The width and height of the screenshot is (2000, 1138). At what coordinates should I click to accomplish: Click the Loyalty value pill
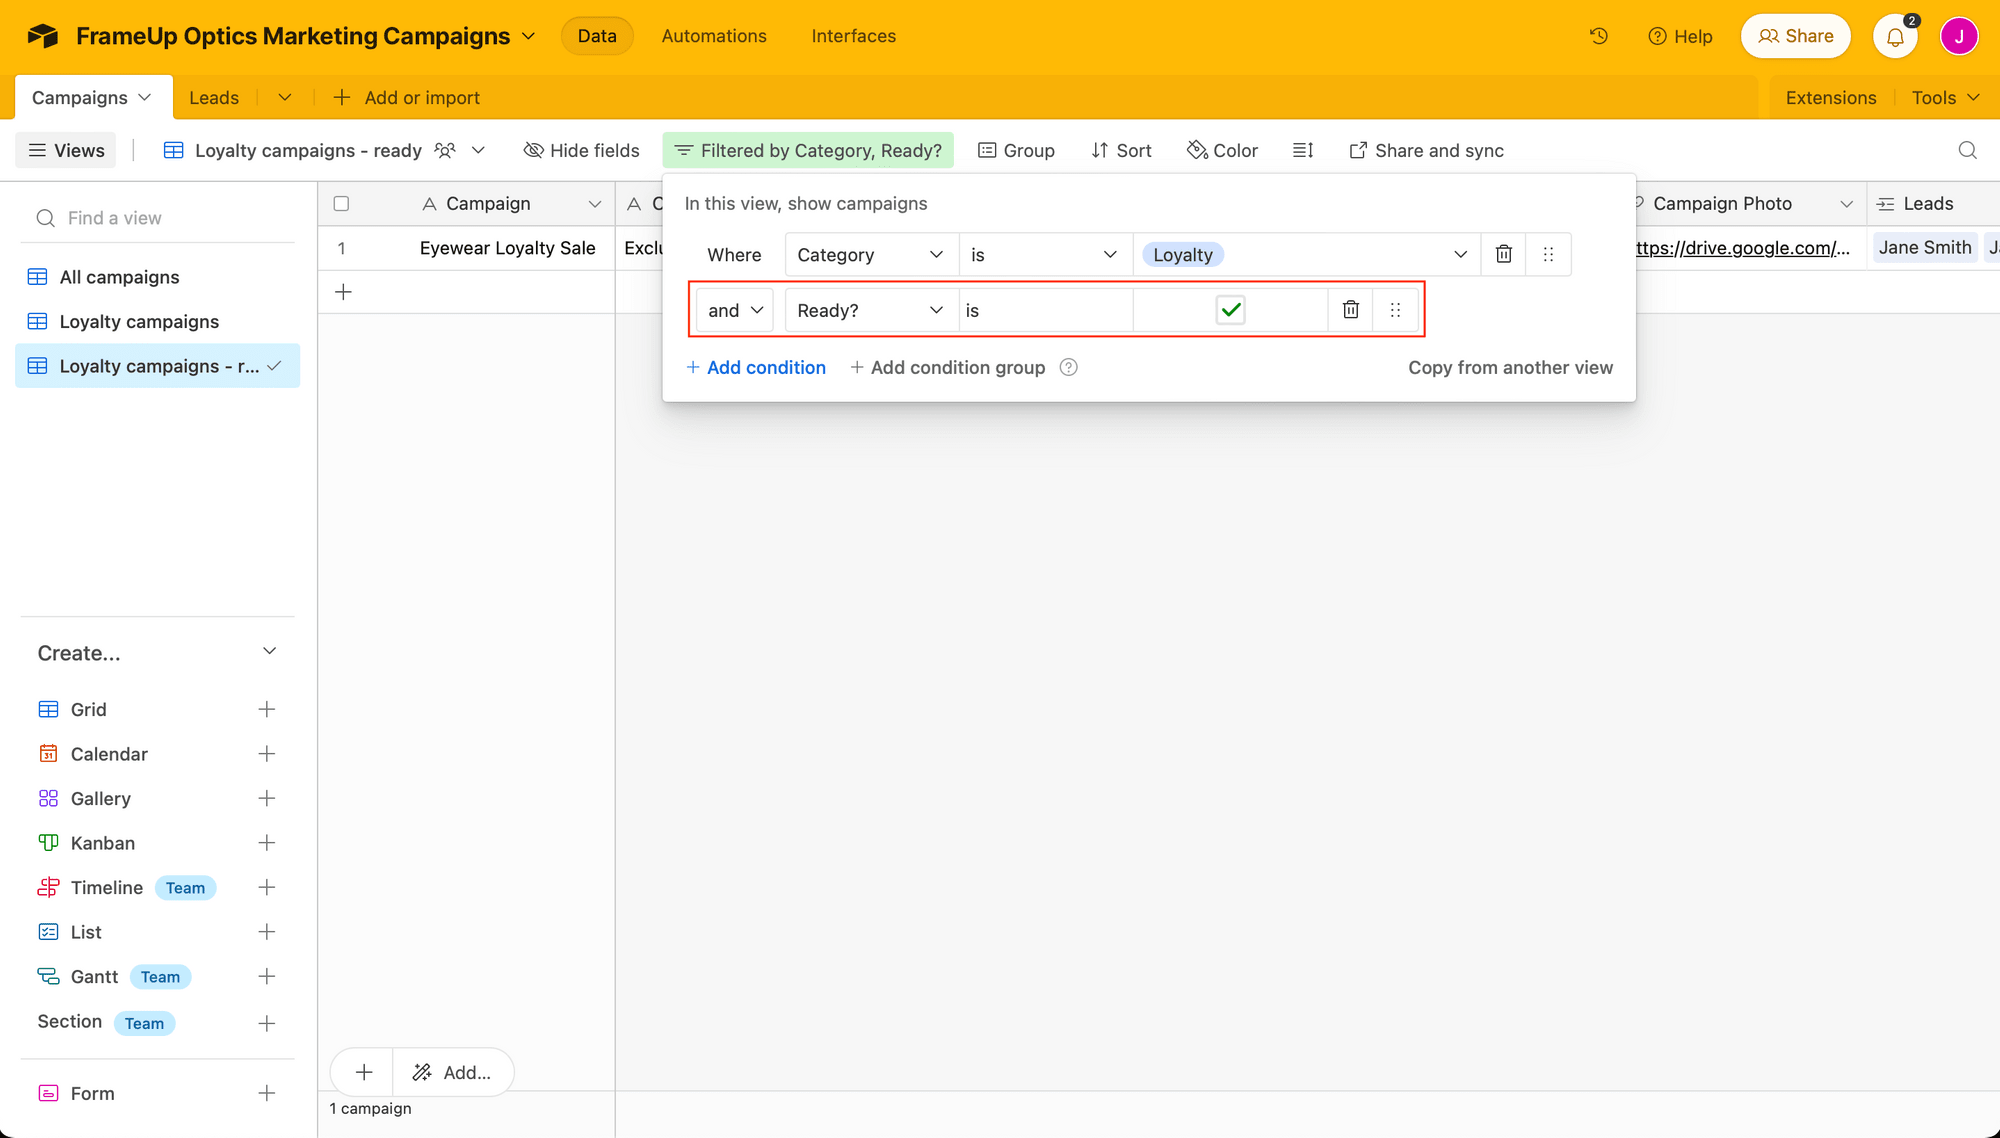(x=1182, y=255)
